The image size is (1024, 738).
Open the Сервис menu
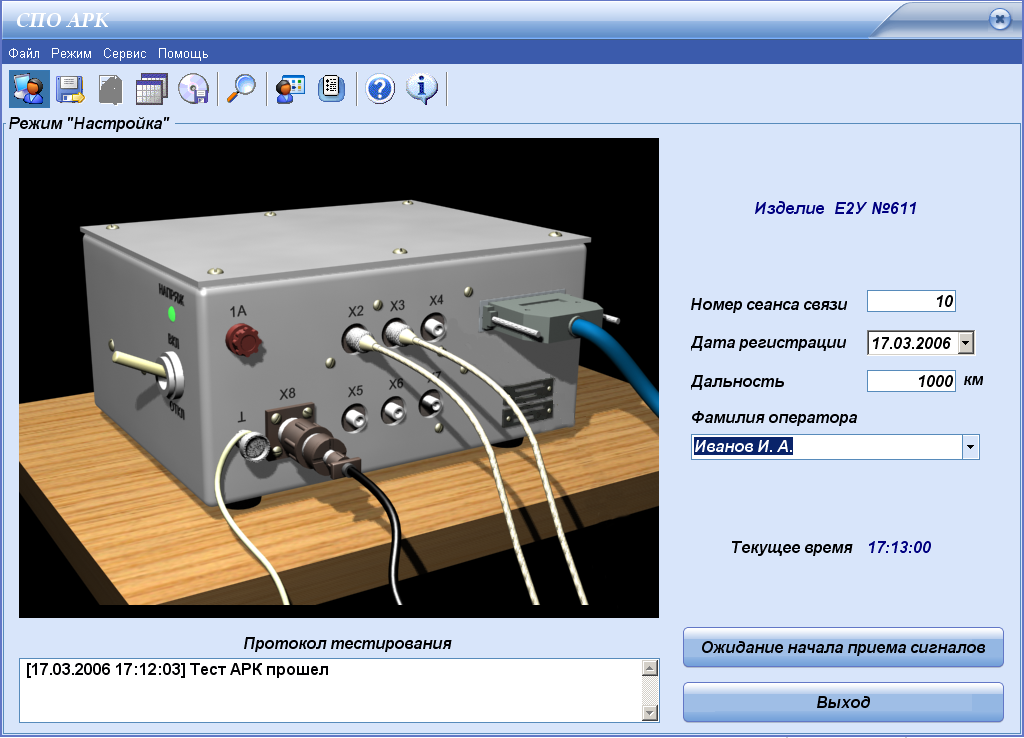[124, 53]
